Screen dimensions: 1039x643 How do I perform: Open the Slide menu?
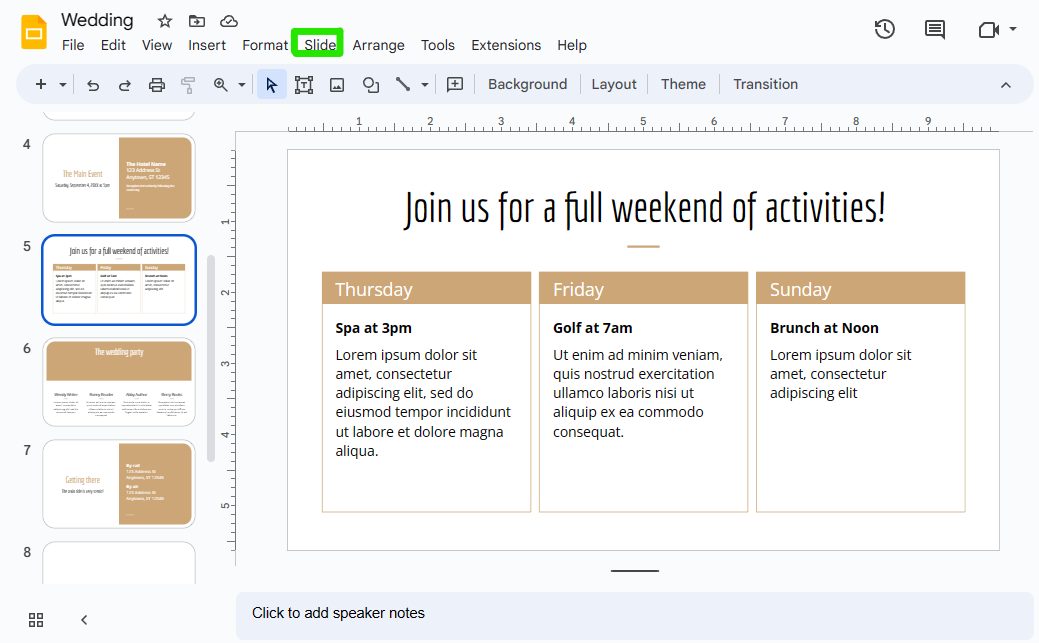(320, 45)
